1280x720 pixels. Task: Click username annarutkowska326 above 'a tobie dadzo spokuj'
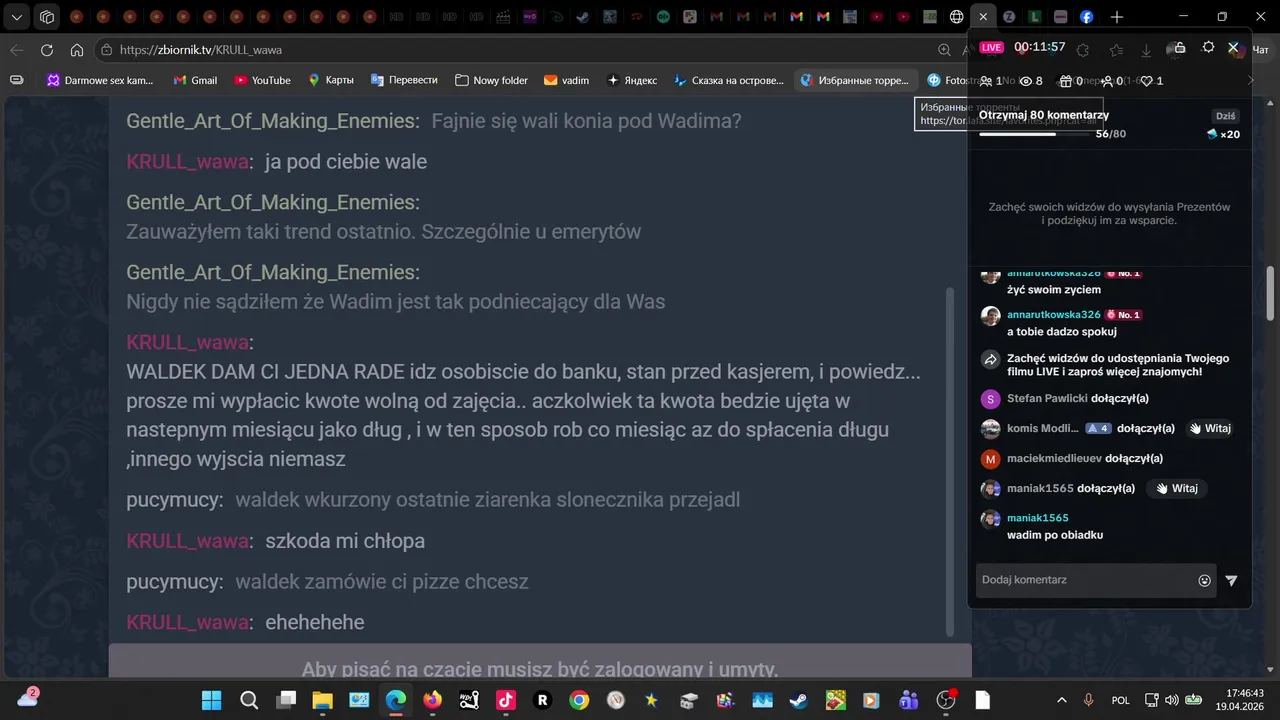pyautogui.click(x=1053, y=314)
